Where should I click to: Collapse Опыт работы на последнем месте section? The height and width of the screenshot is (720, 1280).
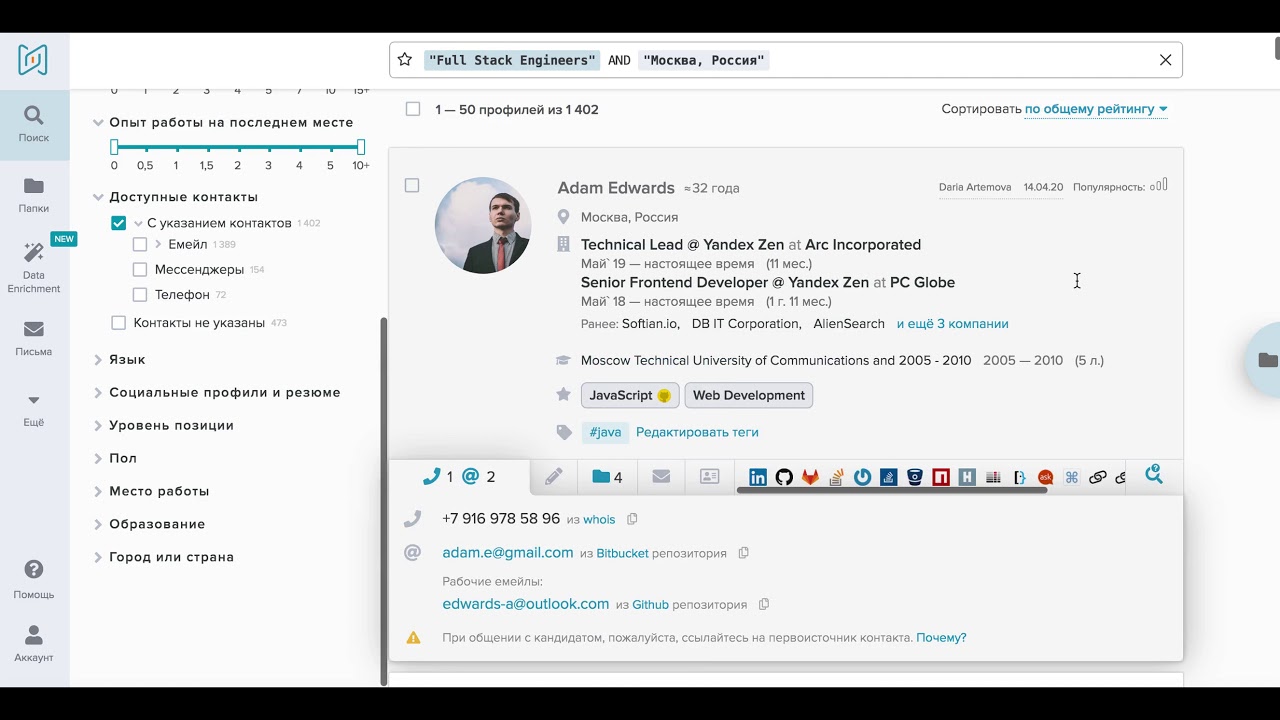[99, 123]
